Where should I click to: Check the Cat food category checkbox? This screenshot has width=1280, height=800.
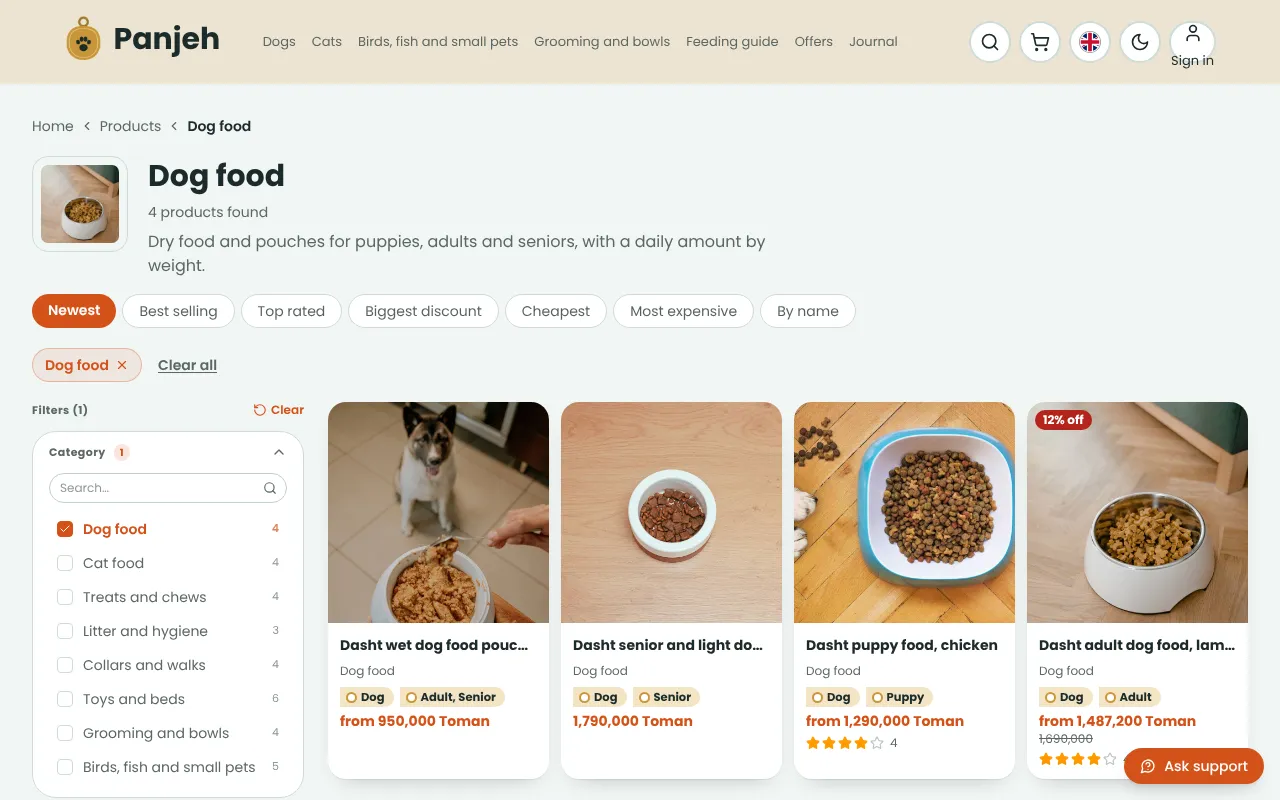point(65,563)
